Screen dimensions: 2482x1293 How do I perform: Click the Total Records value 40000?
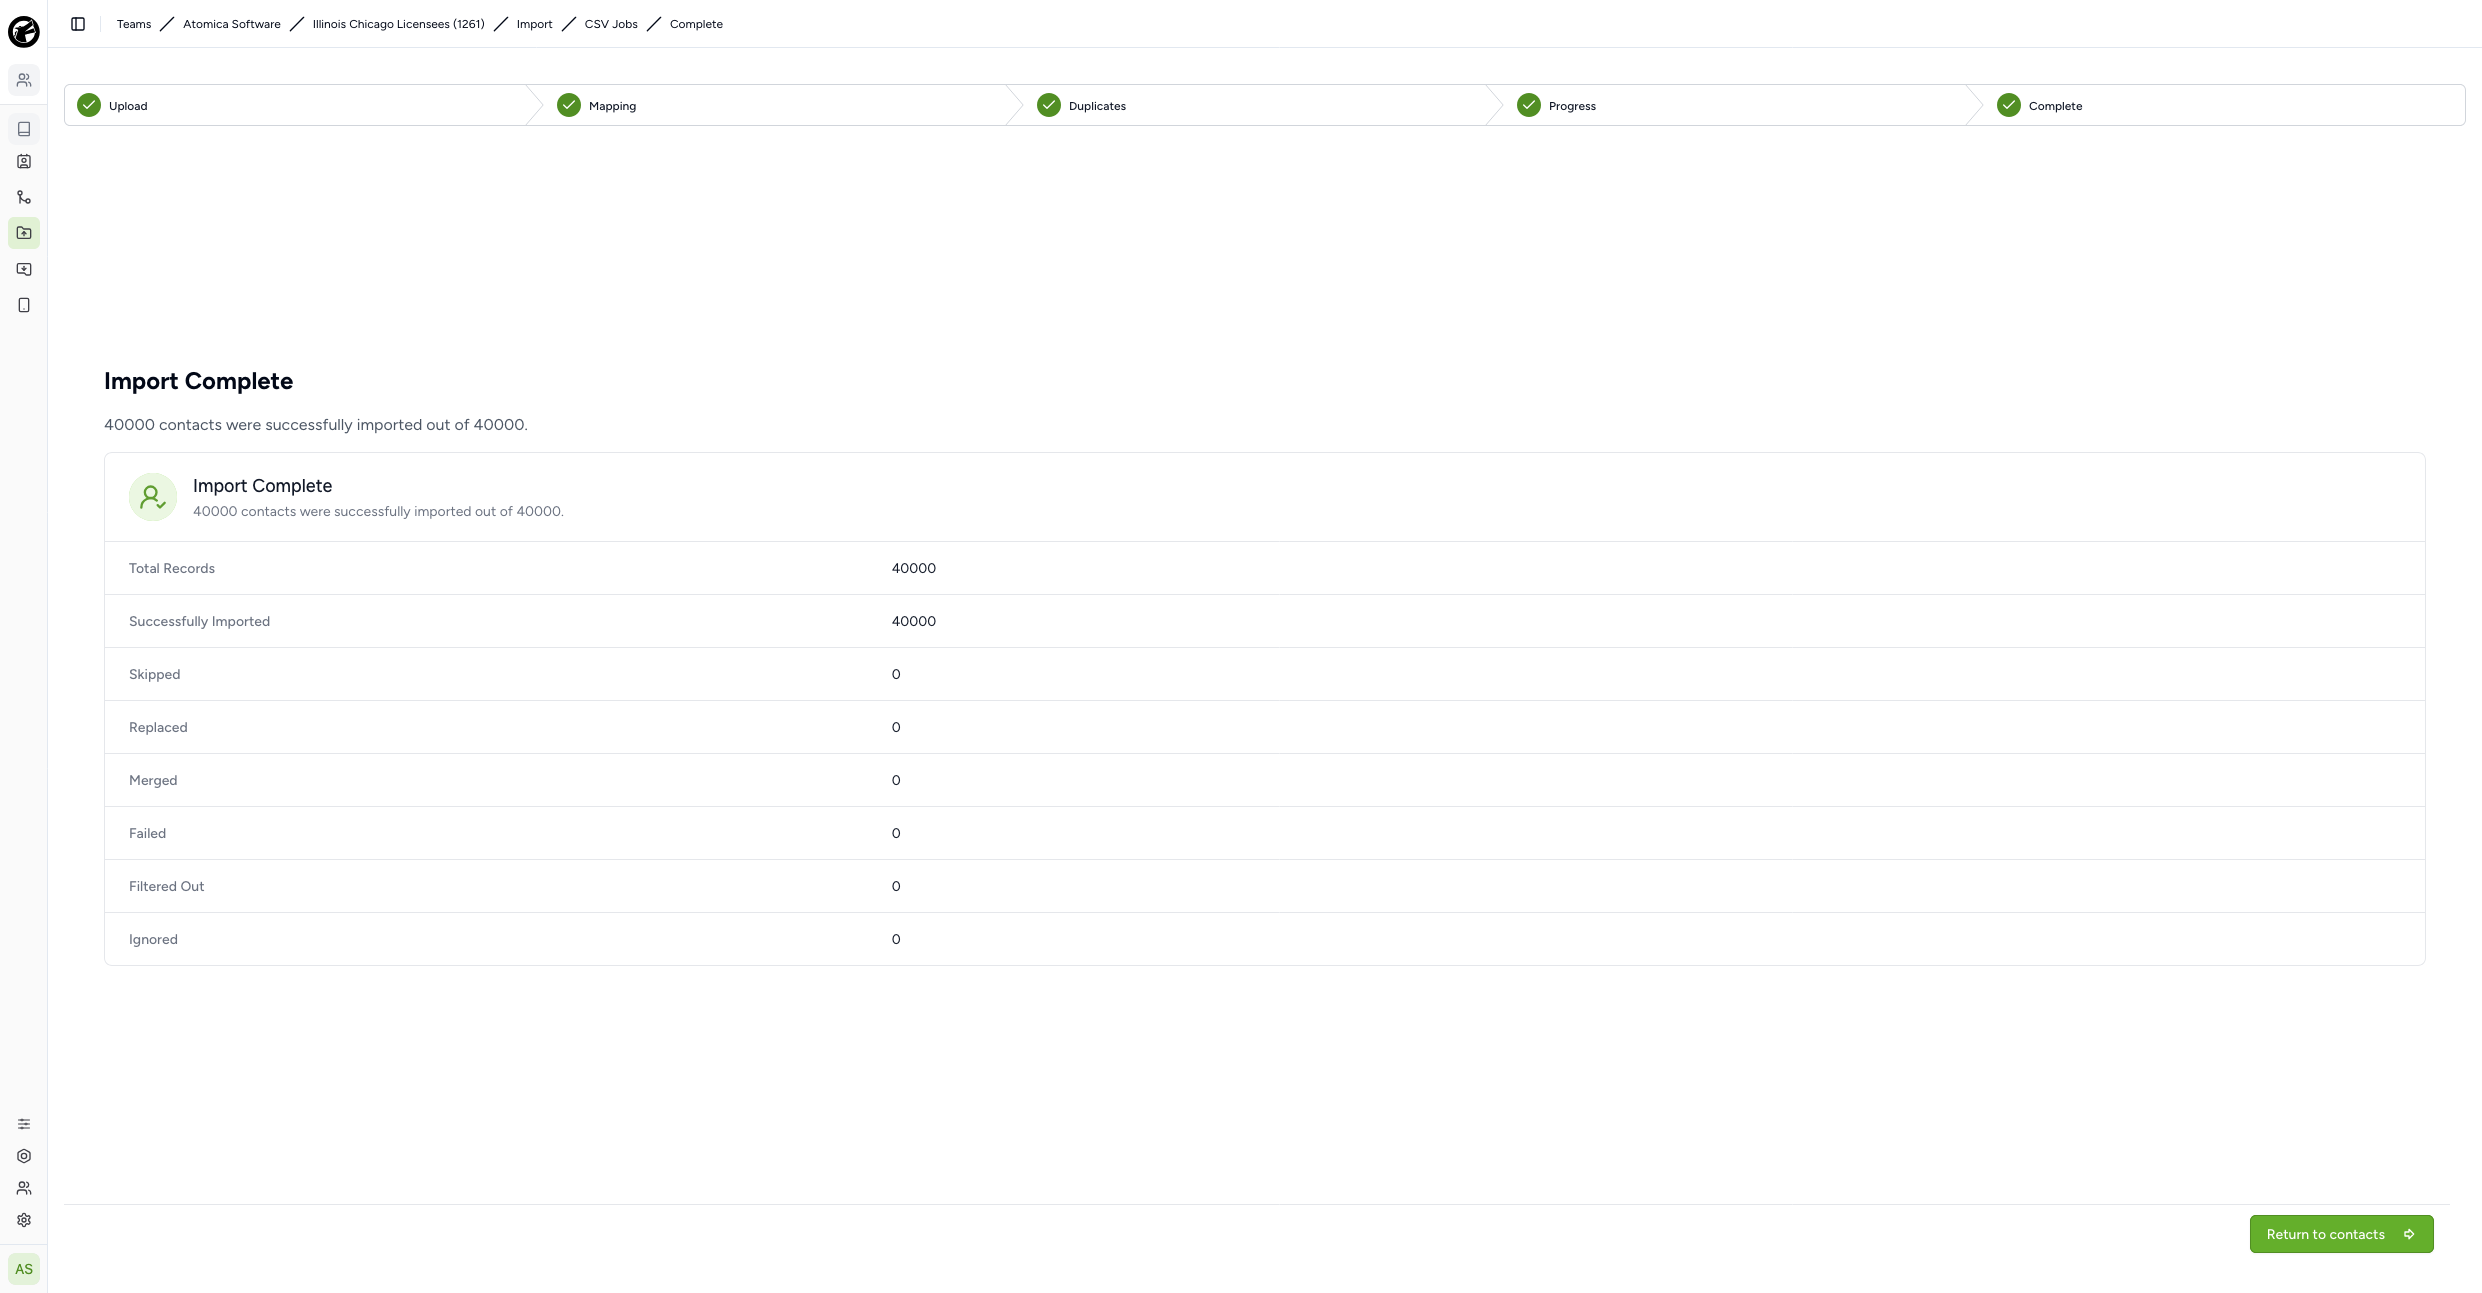(x=914, y=568)
